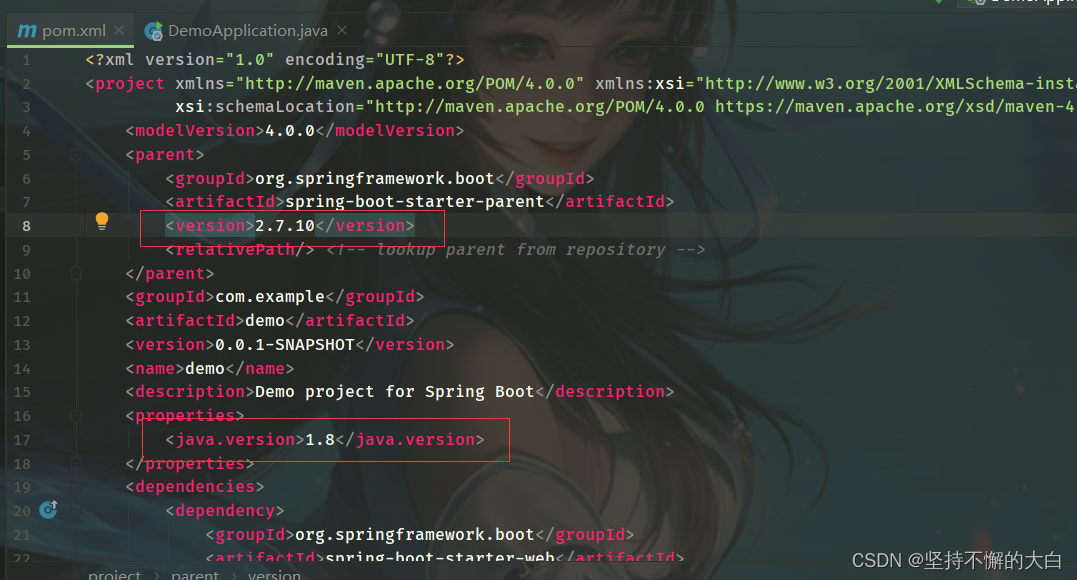The width and height of the screenshot is (1077, 580).
Task: Click the 2.7.10 version value
Action: [284, 225]
